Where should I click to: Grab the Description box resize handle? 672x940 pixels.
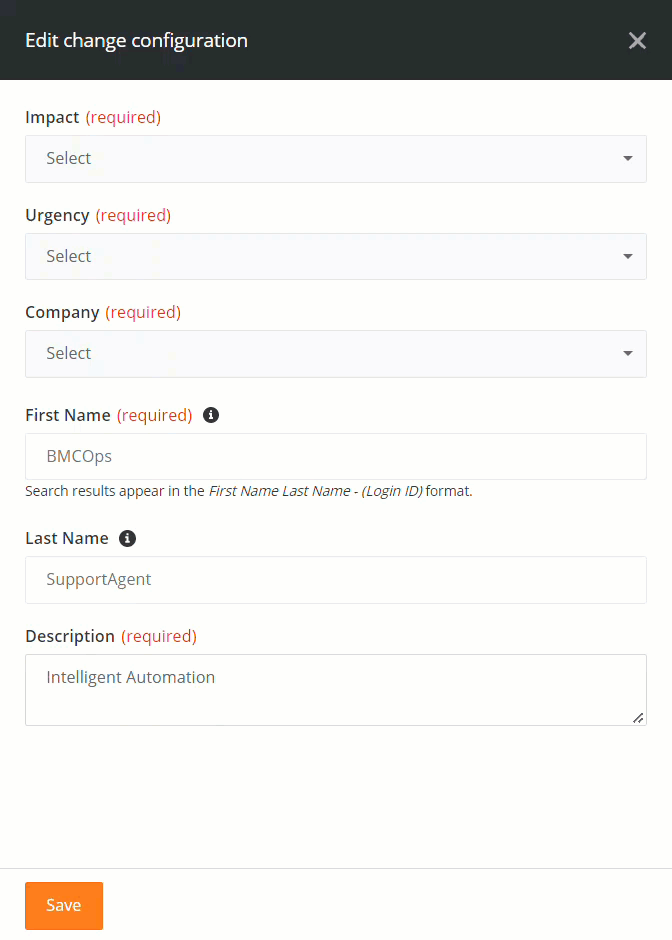point(638,718)
